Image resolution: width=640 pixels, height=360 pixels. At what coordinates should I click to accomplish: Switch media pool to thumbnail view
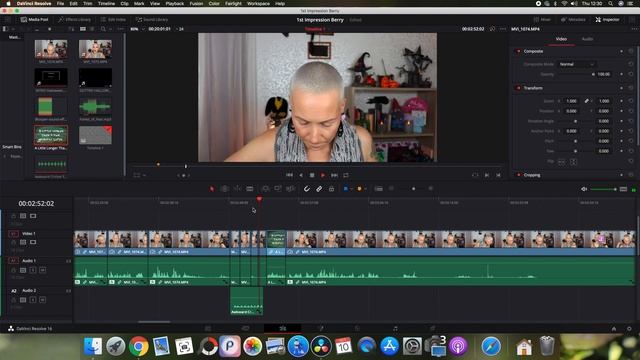tap(83, 29)
